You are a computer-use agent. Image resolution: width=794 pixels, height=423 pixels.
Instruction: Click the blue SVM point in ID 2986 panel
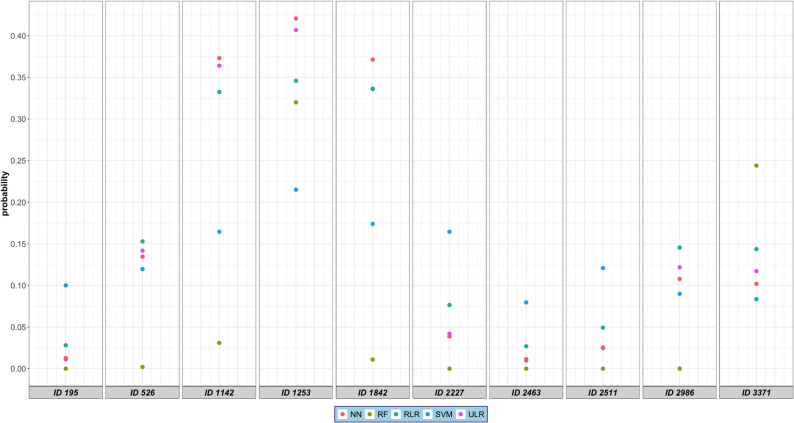[x=680, y=294]
